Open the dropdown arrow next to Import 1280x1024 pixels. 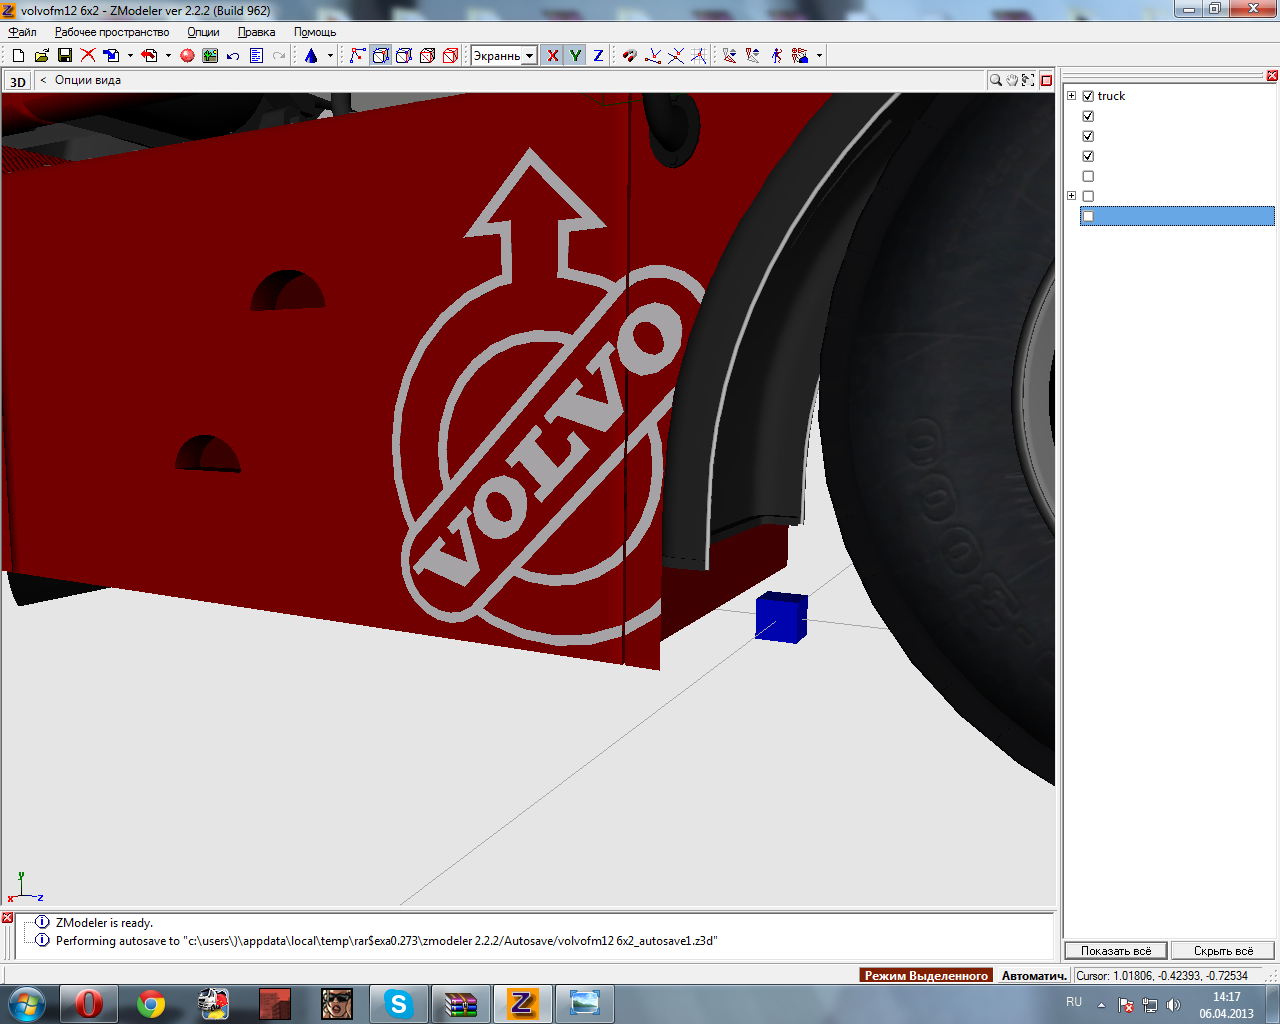[130, 56]
